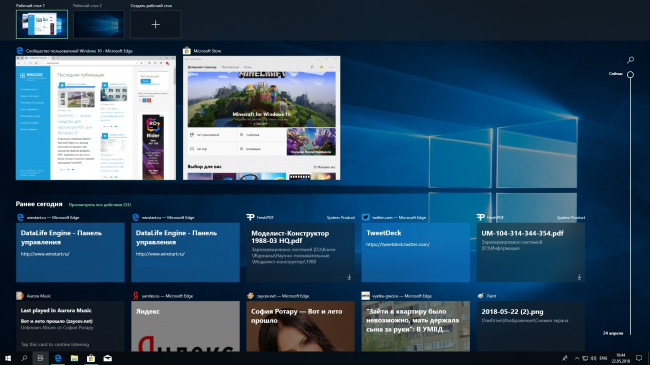Create a new desktop with plus button
Image resolution: width=650 pixels, height=365 pixels.
[155, 24]
